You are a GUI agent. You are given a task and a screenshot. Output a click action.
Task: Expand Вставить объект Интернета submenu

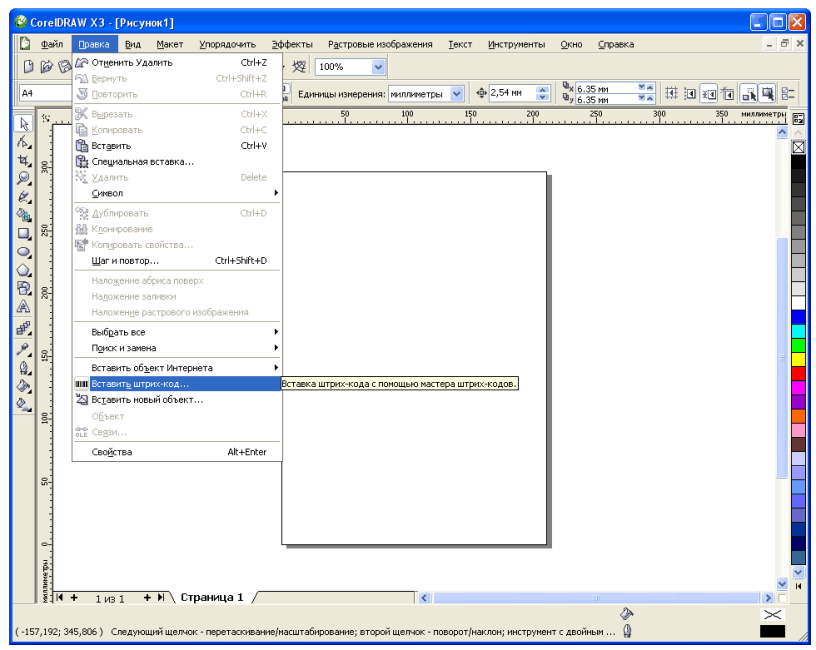[x=177, y=368]
